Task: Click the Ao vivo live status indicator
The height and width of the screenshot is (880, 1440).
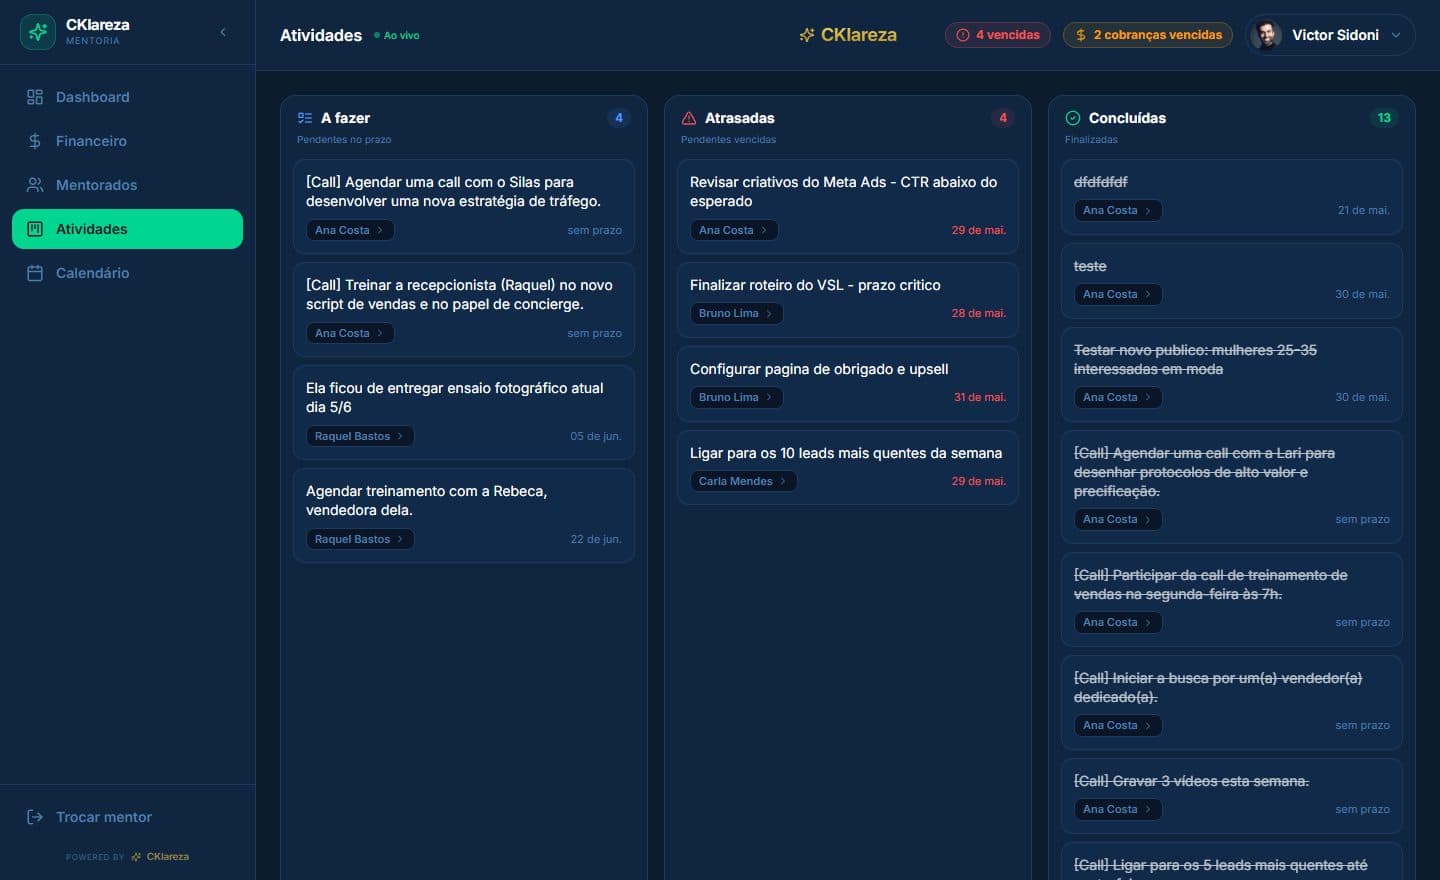Action: (x=397, y=35)
